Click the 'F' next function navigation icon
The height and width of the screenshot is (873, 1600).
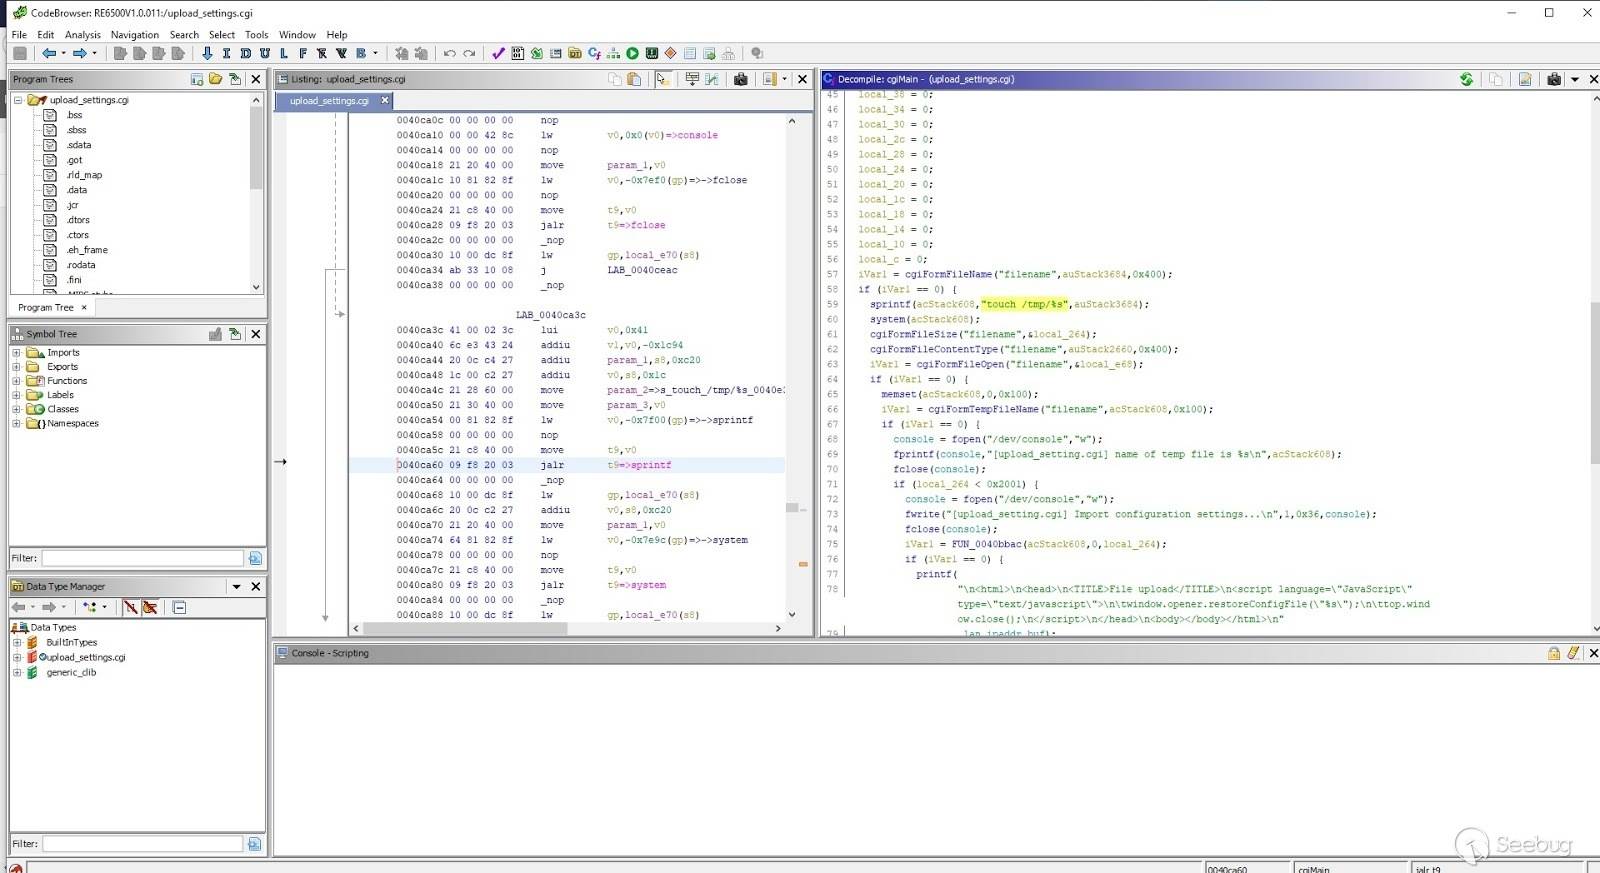tap(302, 54)
